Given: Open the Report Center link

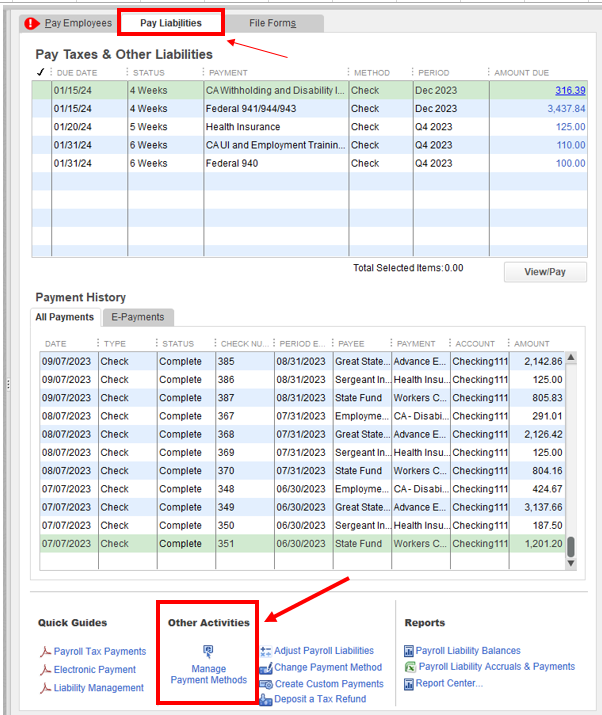Looking at the screenshot, I should [x=449, y=684].
